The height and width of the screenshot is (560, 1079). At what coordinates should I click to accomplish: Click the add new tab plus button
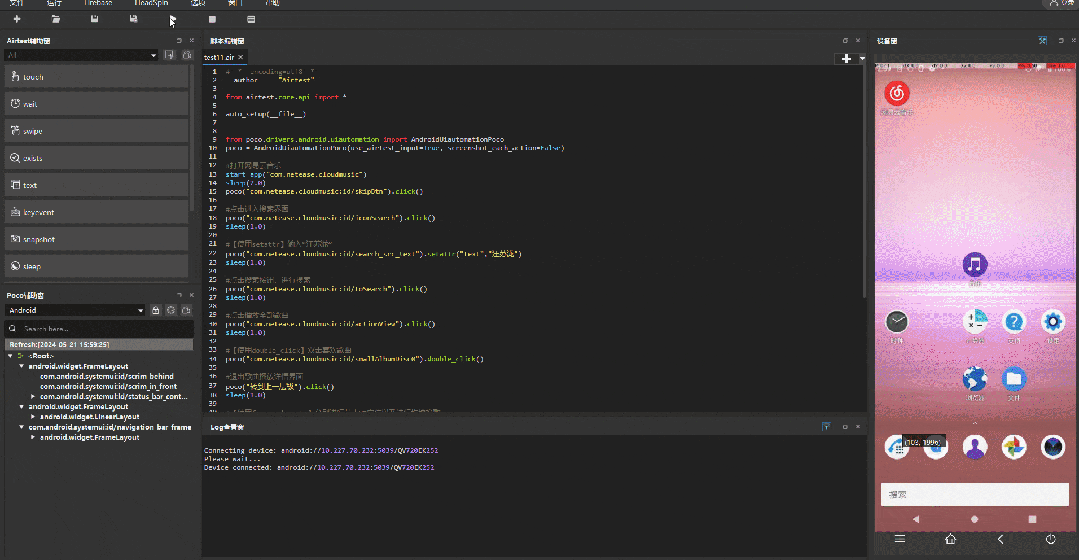tap(847, 59)
